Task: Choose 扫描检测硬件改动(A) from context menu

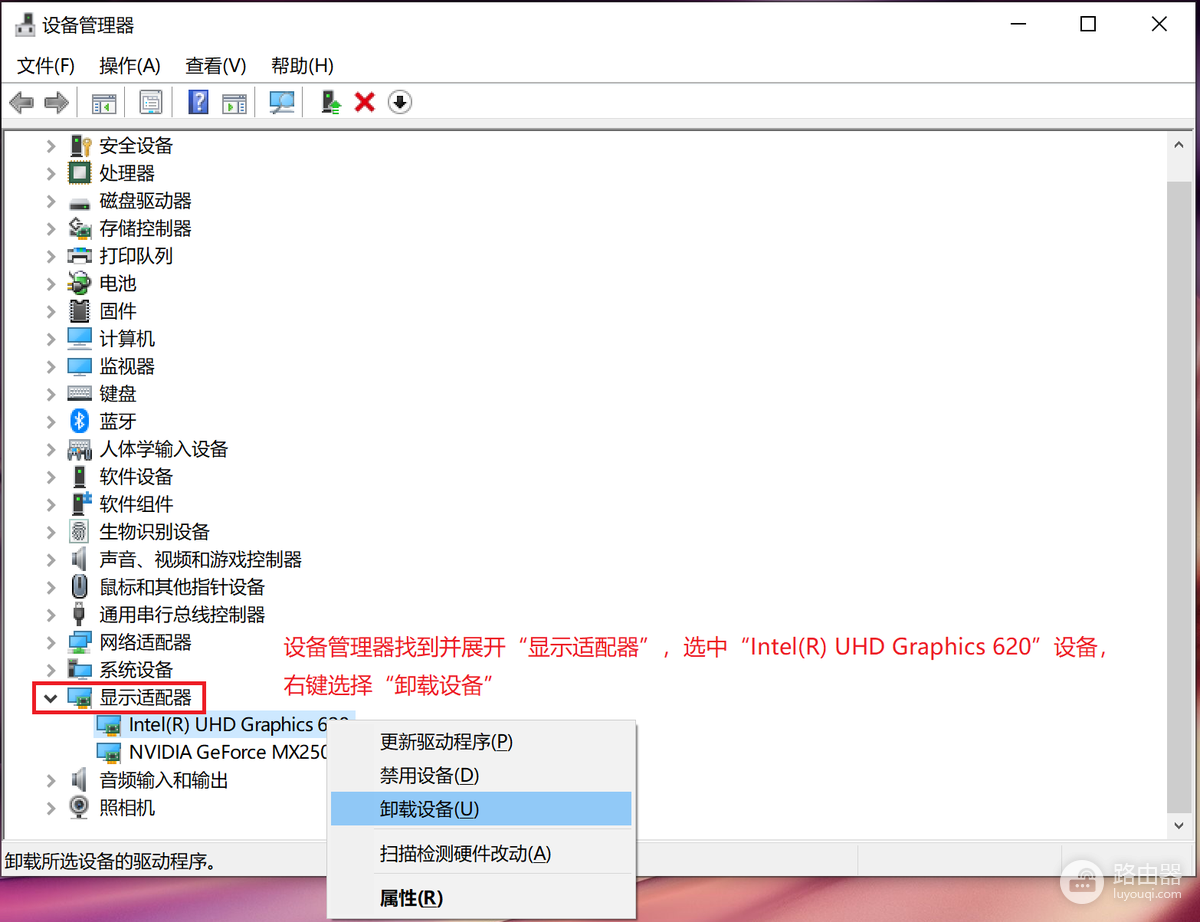Action: click(481, 854)
